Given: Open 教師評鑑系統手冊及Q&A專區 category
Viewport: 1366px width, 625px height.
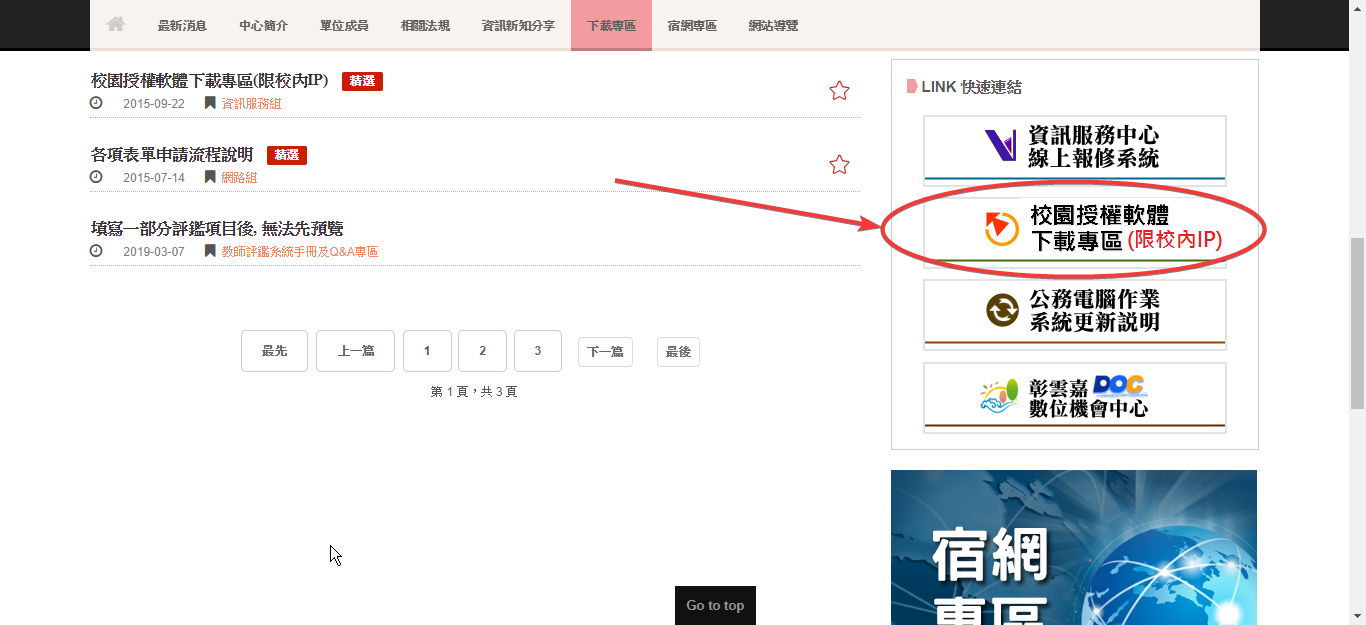Looking at the screenshot, I should (x=299, y=252).
